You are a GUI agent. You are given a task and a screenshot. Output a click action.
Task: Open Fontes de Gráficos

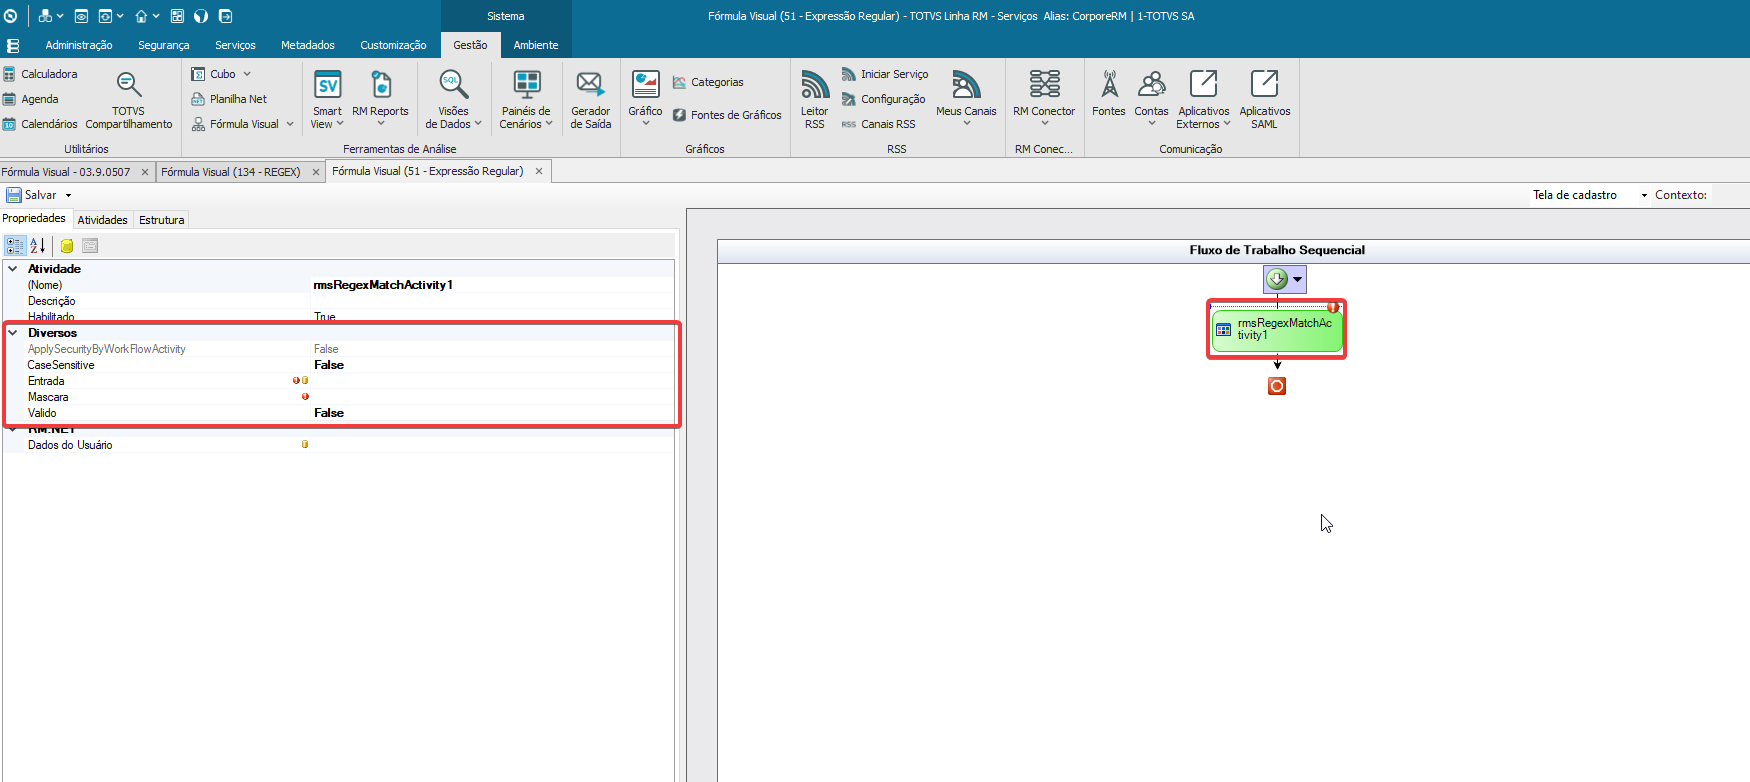point(727,115)
